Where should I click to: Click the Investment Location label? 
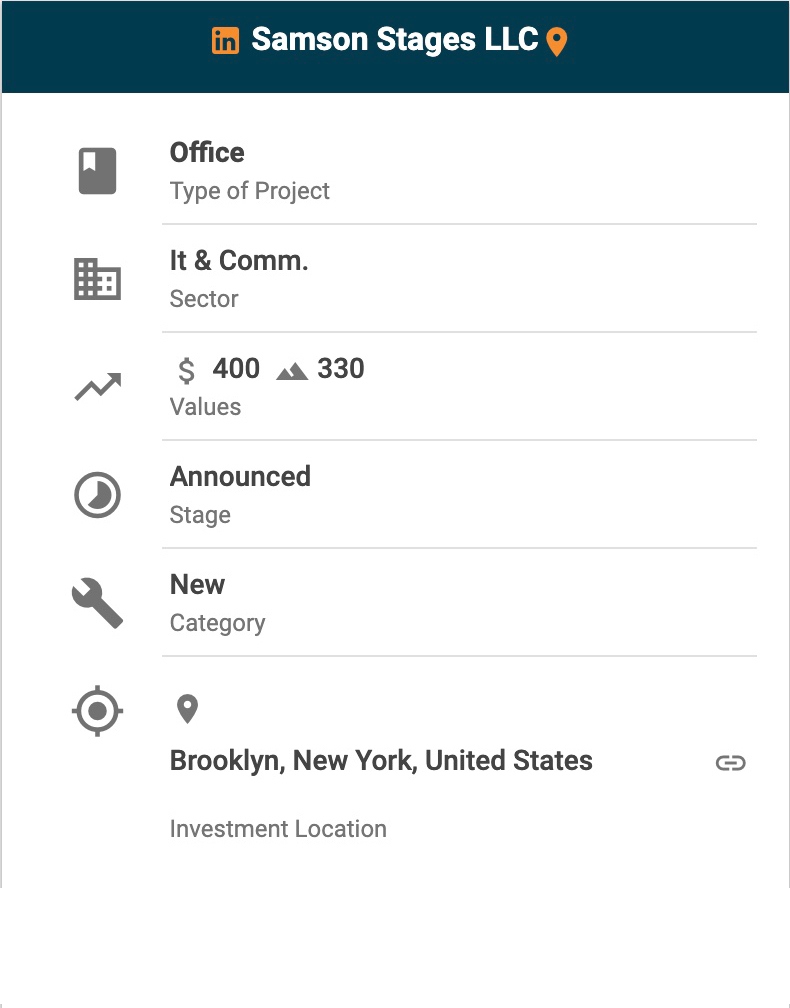pos(278,829)
